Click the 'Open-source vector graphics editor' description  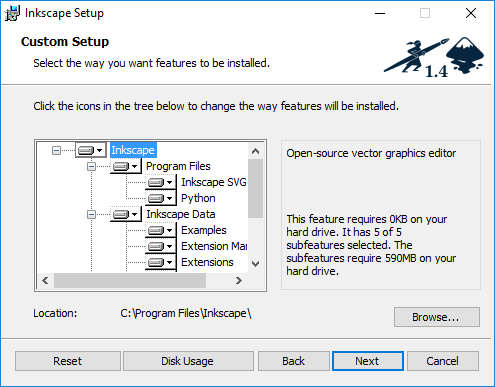click(x=371, y=153)
